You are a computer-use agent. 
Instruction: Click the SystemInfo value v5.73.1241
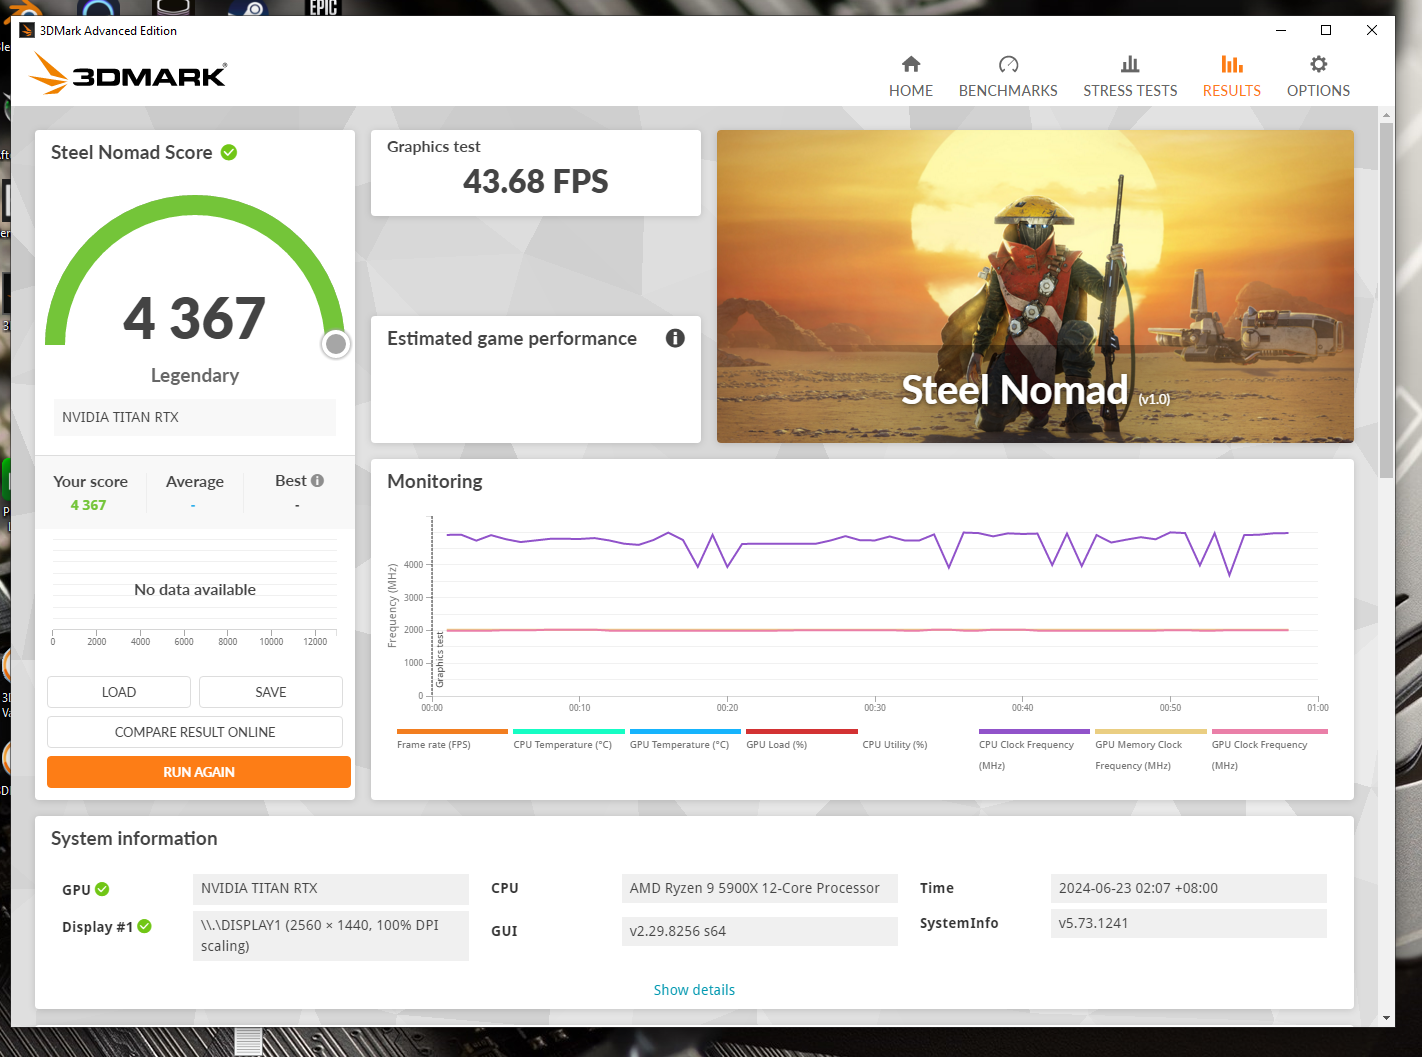tap(1188, 923)
